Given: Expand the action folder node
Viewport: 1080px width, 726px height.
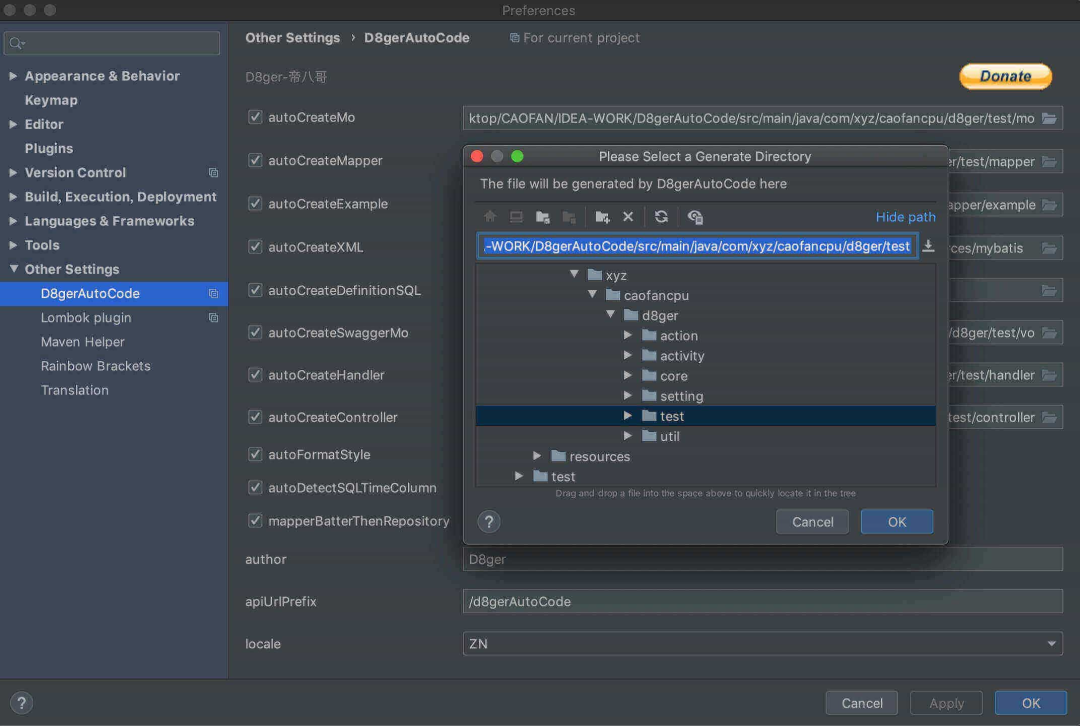Looking at the screenshot, I should coord(627,335).
